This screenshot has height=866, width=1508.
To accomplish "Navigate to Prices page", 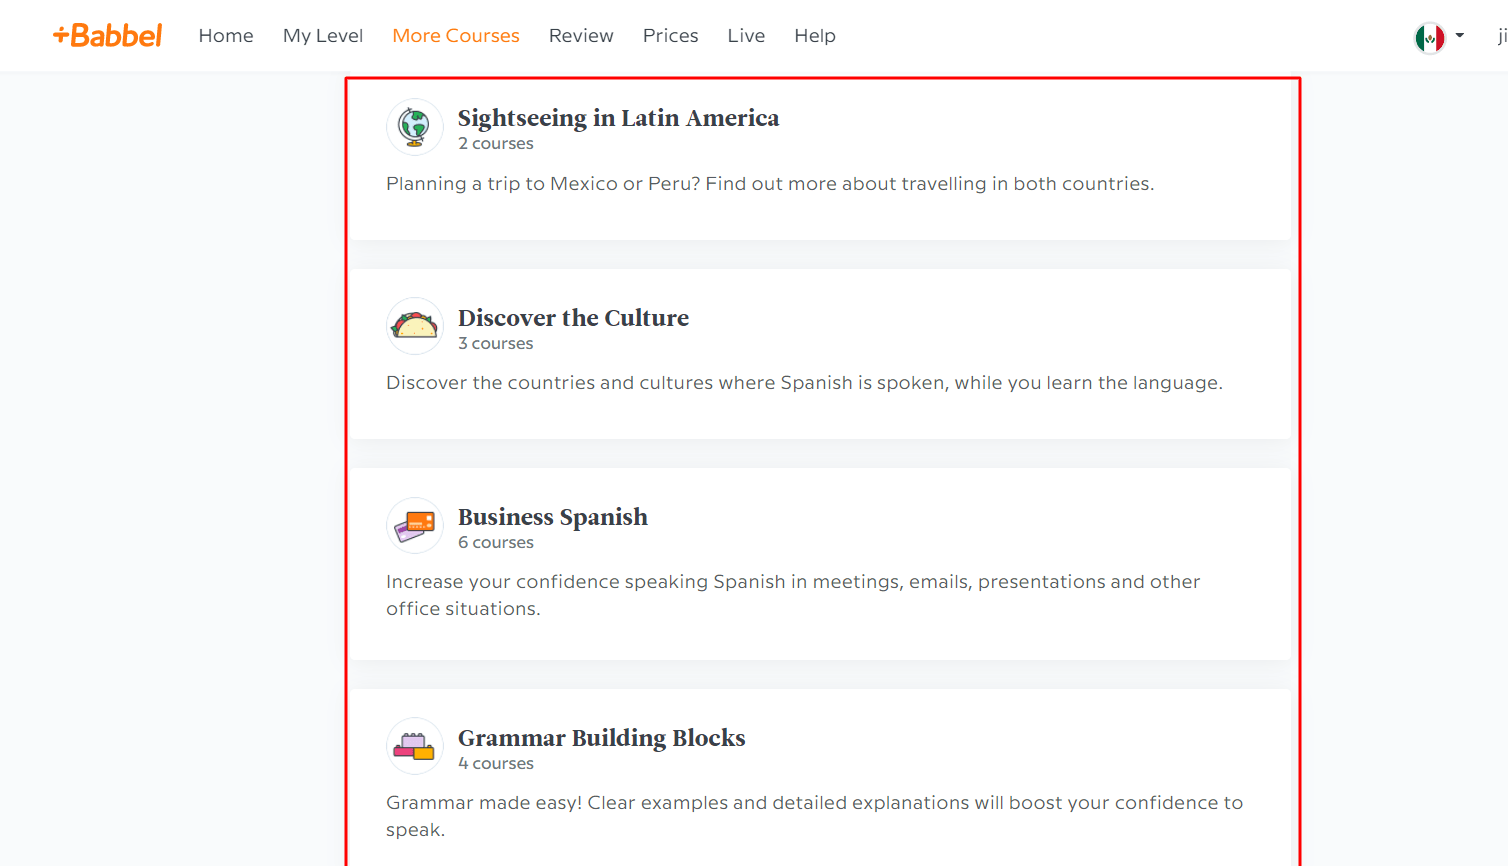I will tap(670, 36).
